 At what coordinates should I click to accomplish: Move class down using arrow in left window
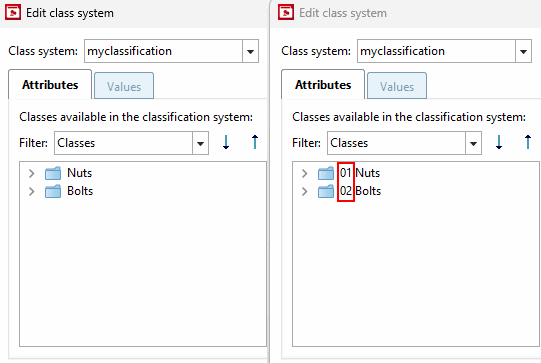pos(226,142)
